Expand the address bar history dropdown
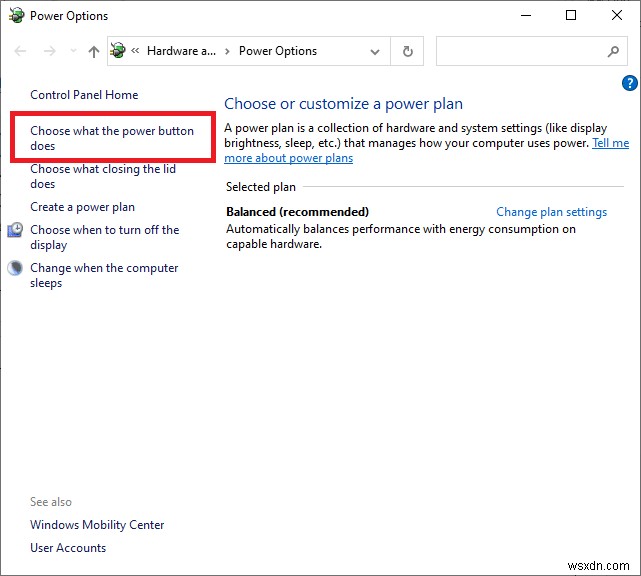 (x=375, y=51)
